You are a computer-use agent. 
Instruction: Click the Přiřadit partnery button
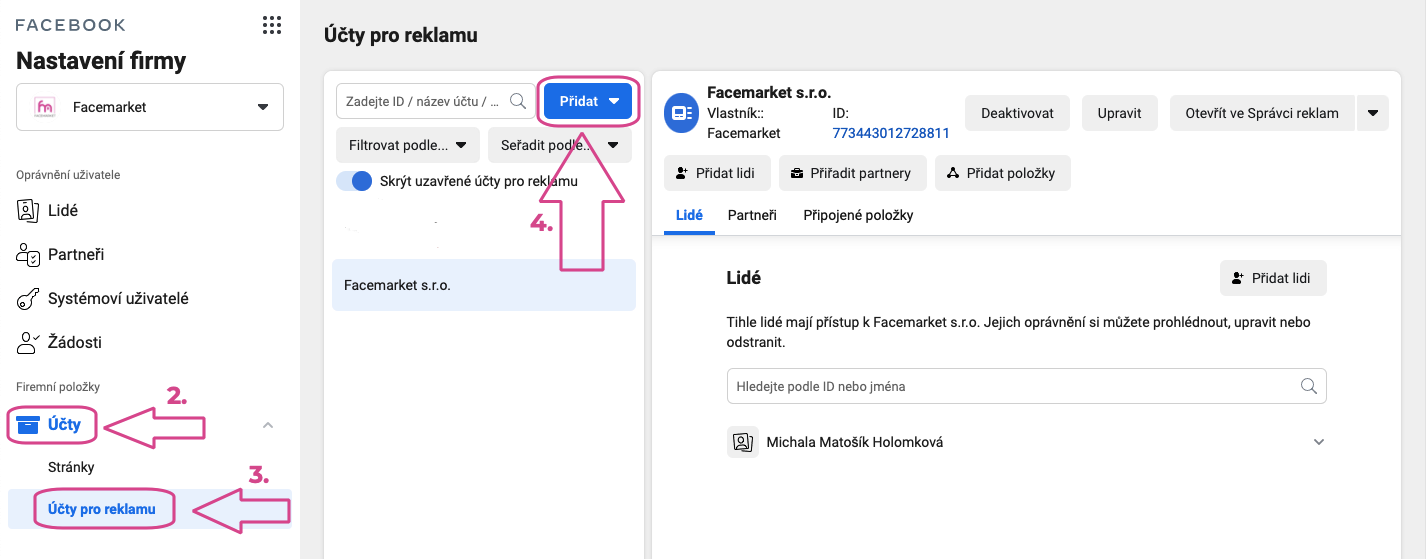[x=852, y=173]
